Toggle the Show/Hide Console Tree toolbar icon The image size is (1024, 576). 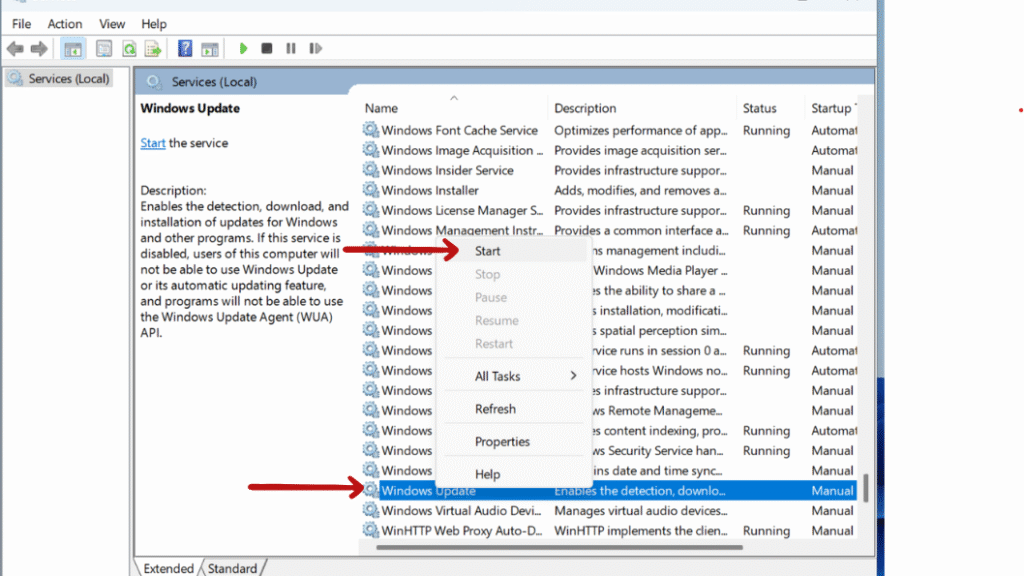click(73, 48)
